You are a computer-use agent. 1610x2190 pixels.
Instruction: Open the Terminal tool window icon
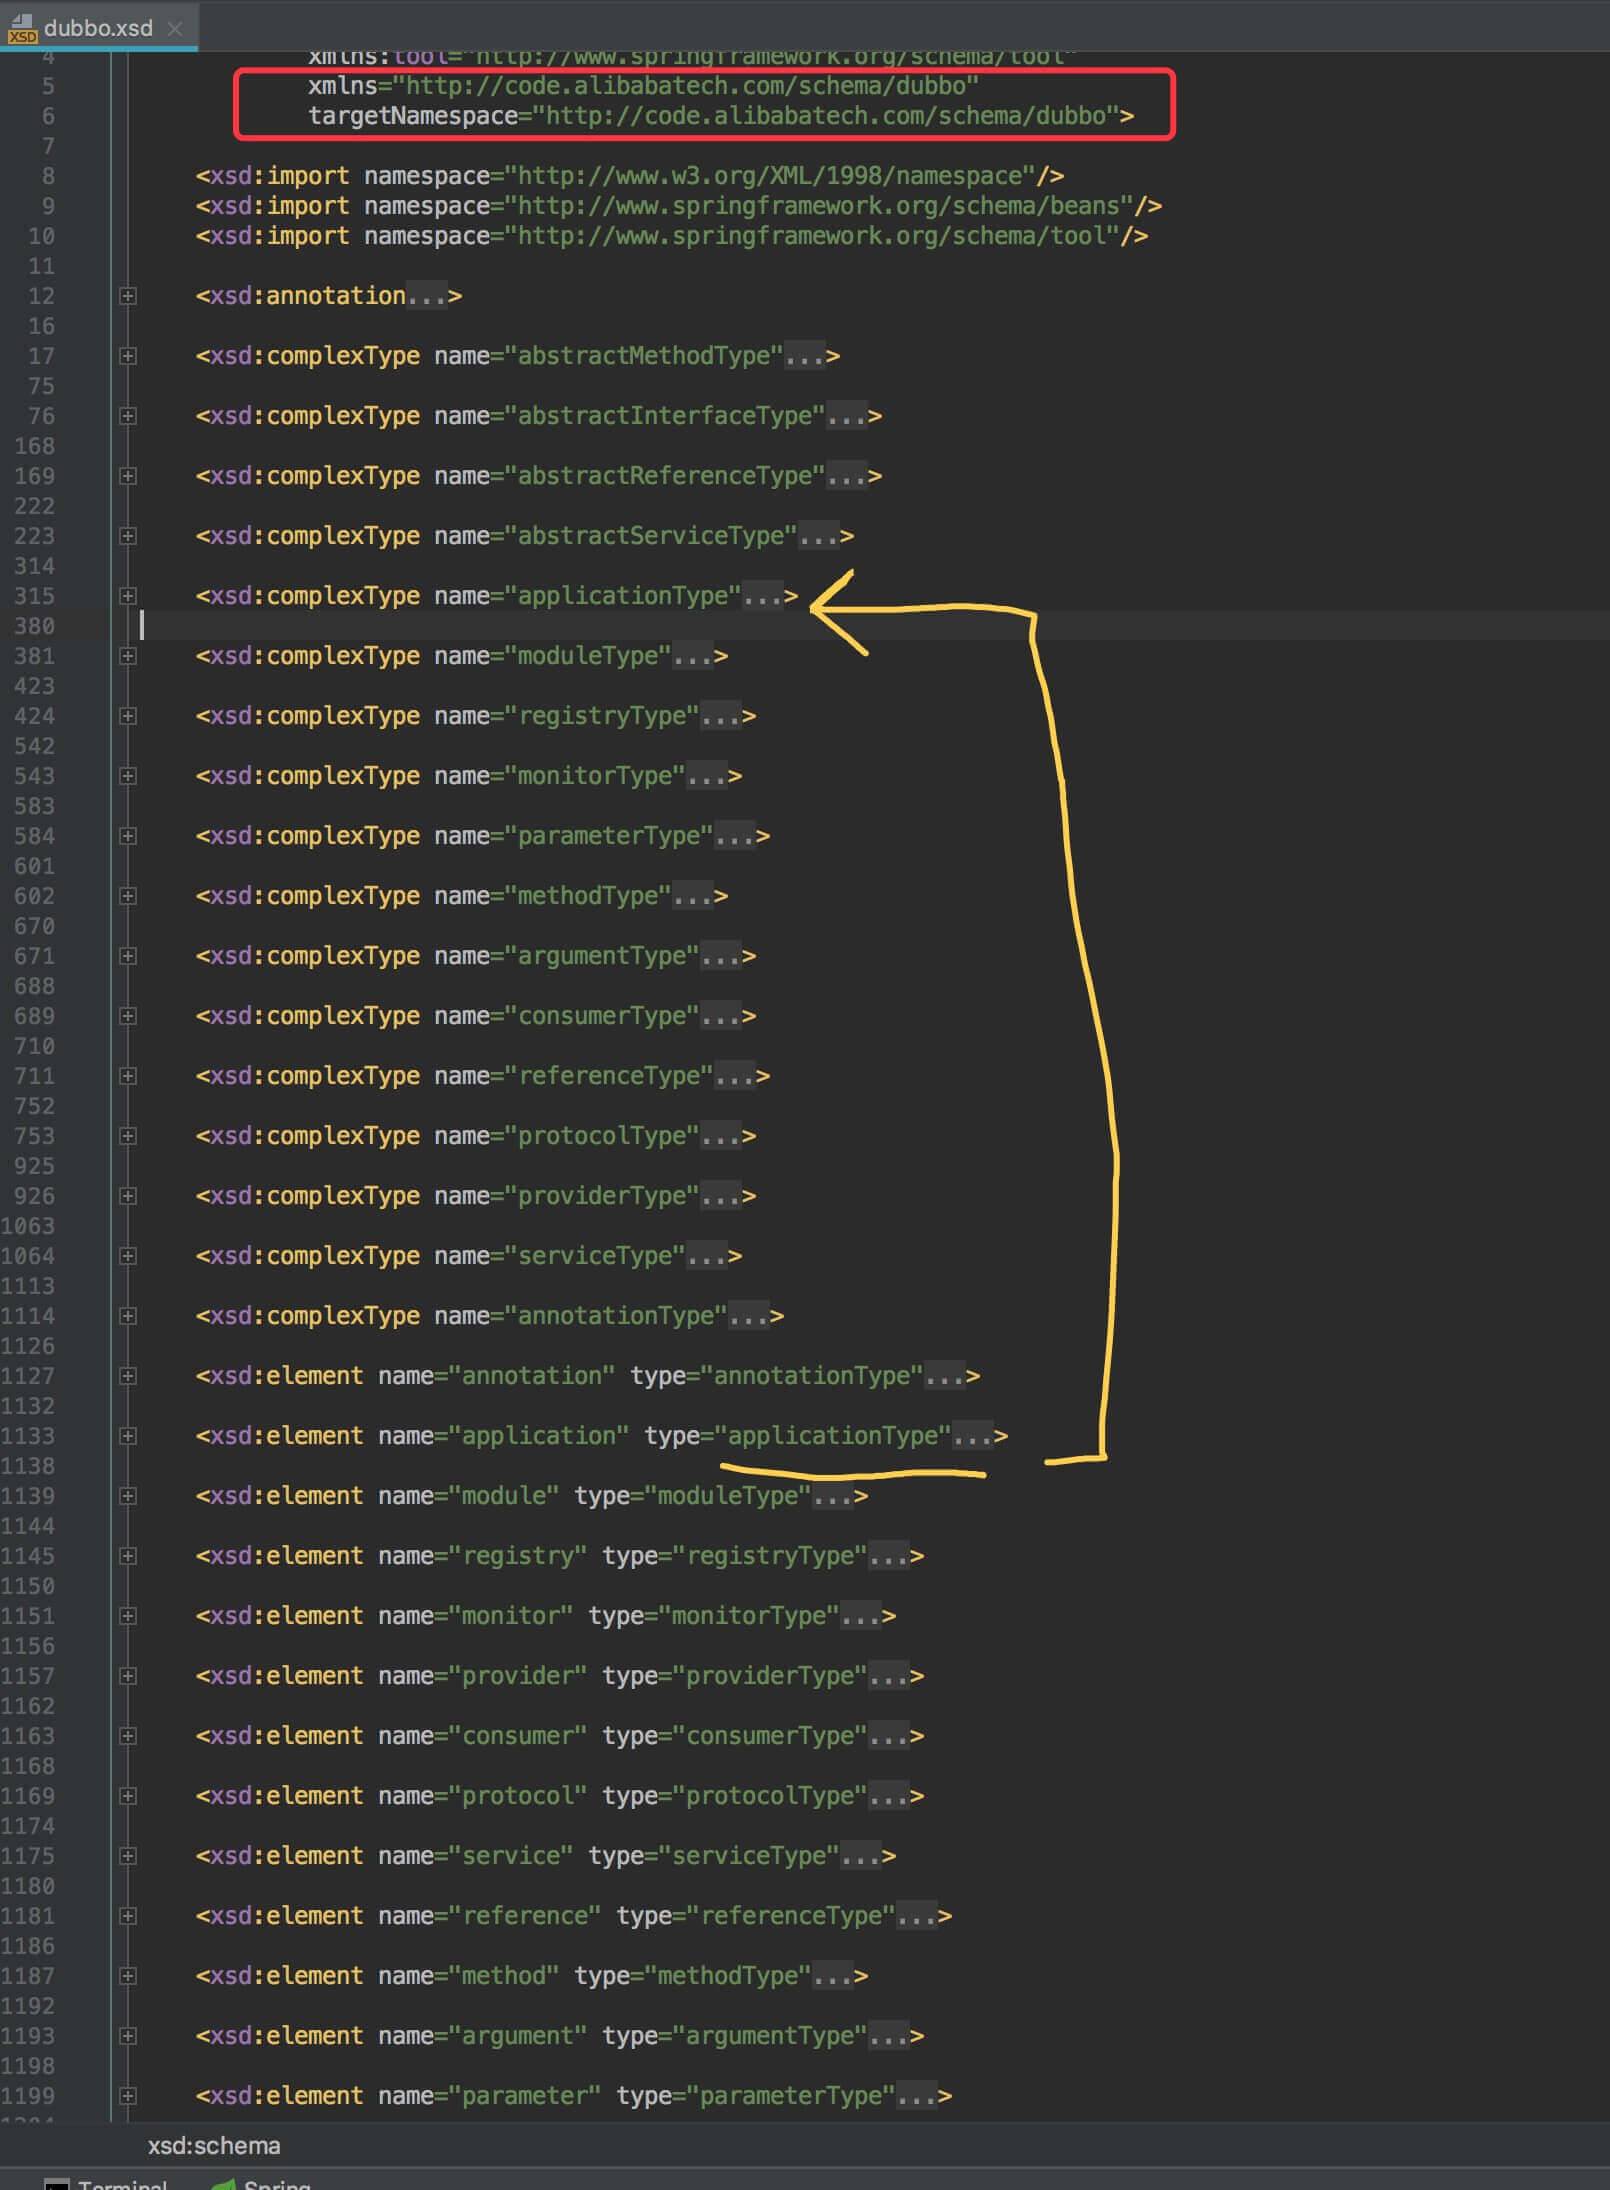click(x=57, y=2184)
